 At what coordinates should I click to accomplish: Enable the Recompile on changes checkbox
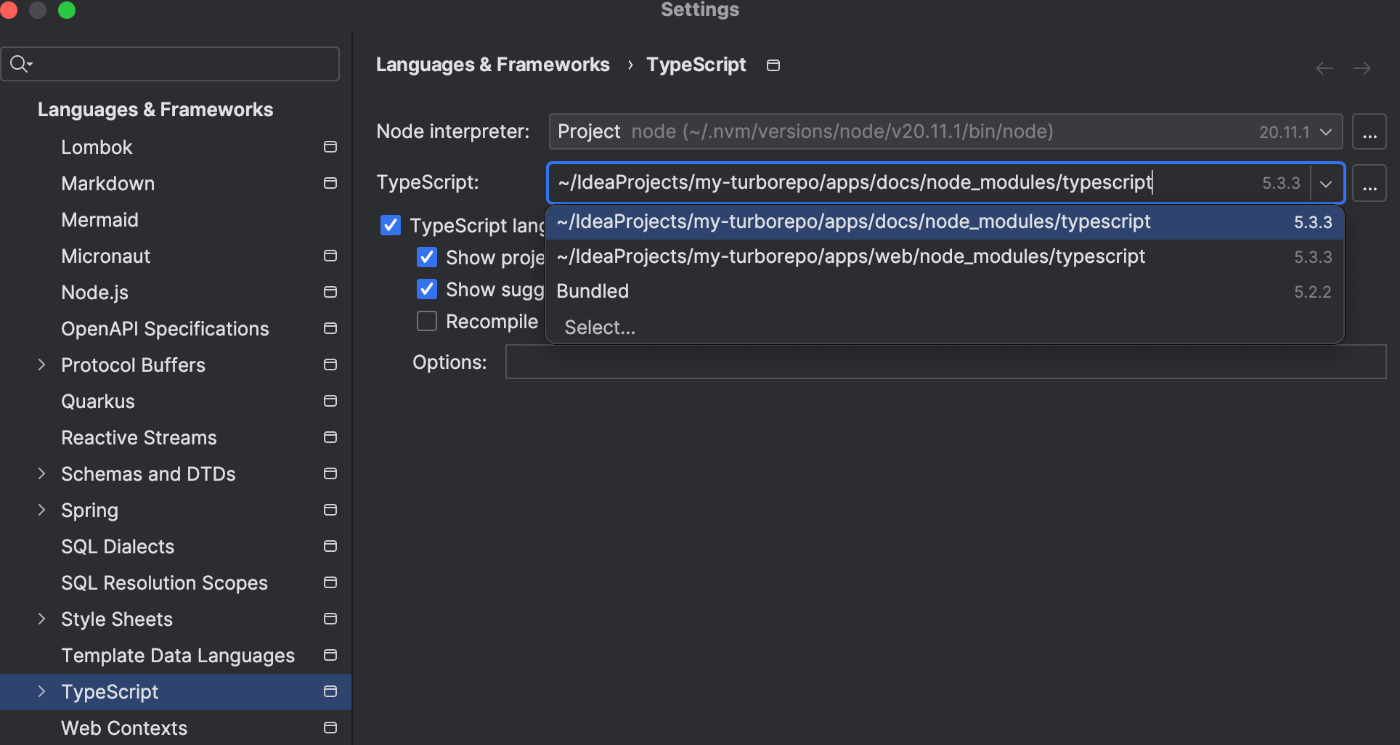point(427,321)
